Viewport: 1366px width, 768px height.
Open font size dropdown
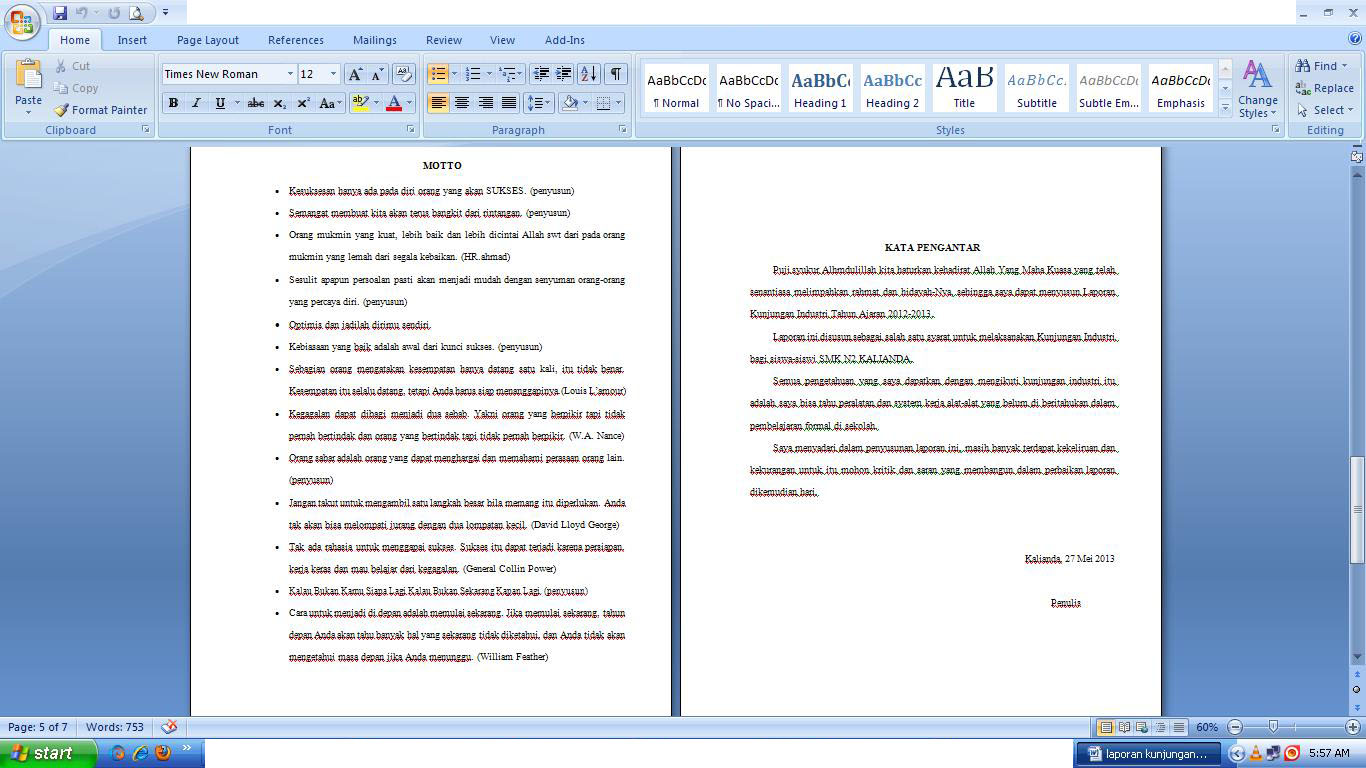click(x=333, y=74)
